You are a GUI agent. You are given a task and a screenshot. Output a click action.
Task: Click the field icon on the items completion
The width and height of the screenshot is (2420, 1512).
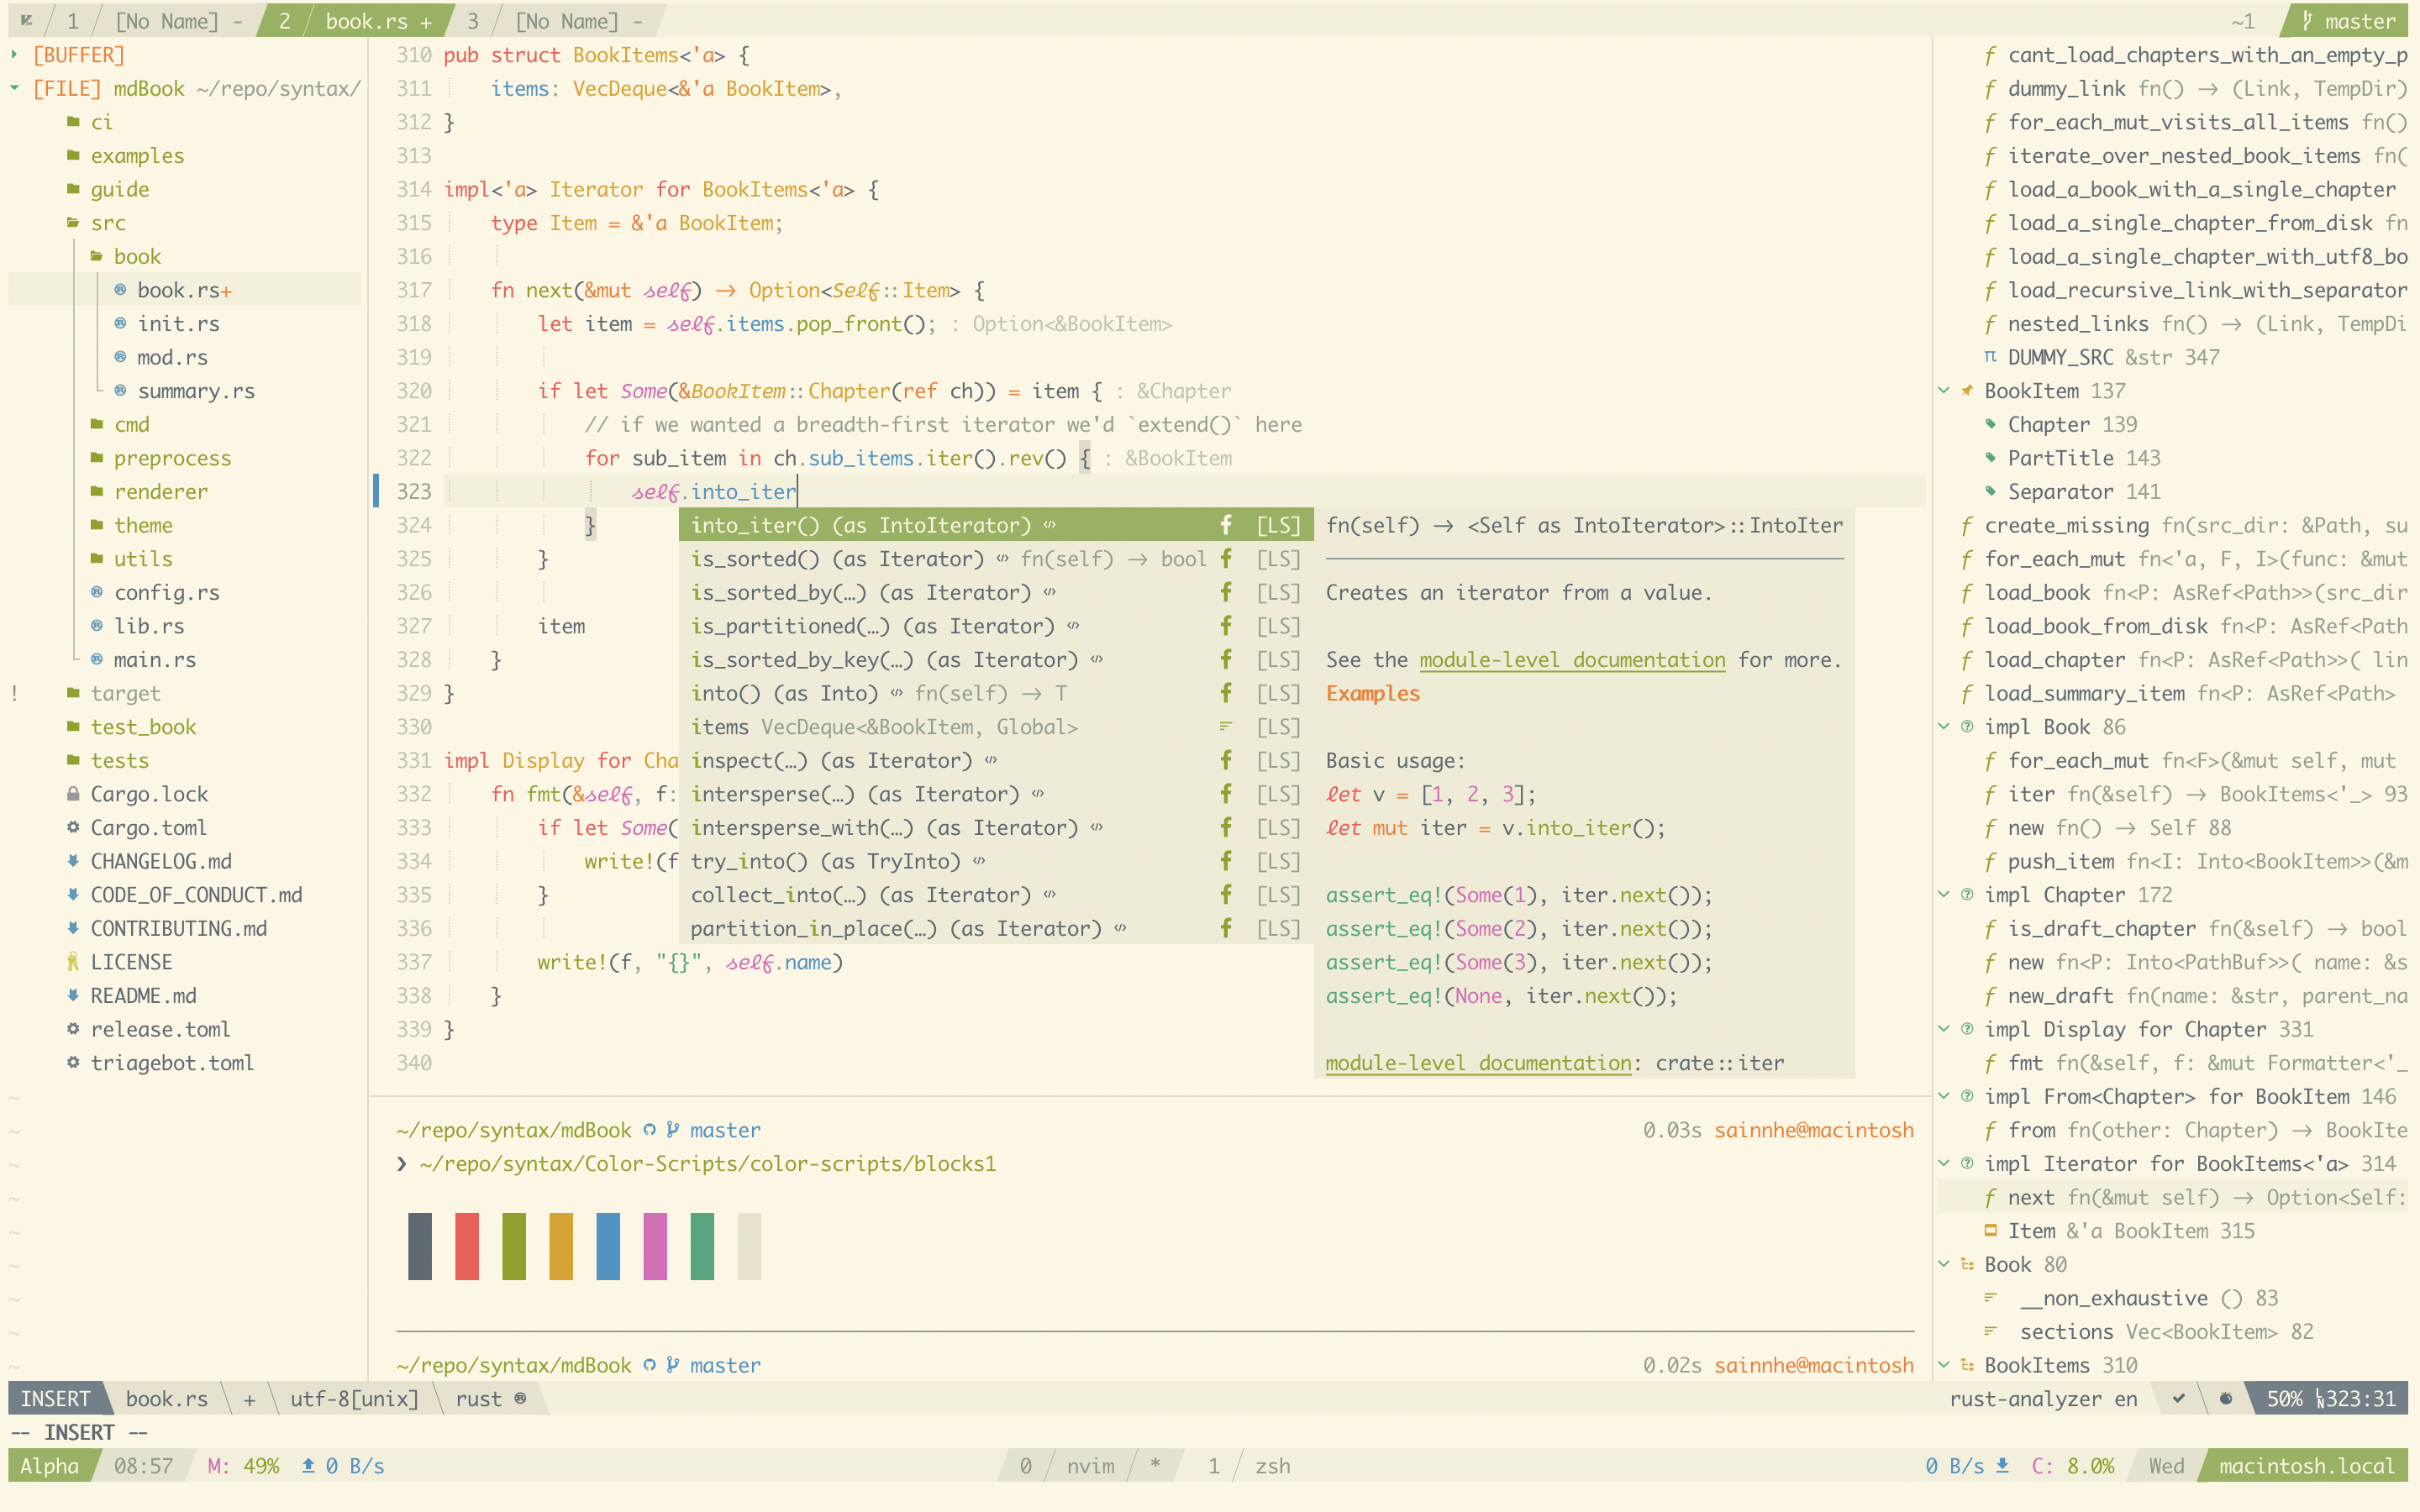coord(1226,727)
